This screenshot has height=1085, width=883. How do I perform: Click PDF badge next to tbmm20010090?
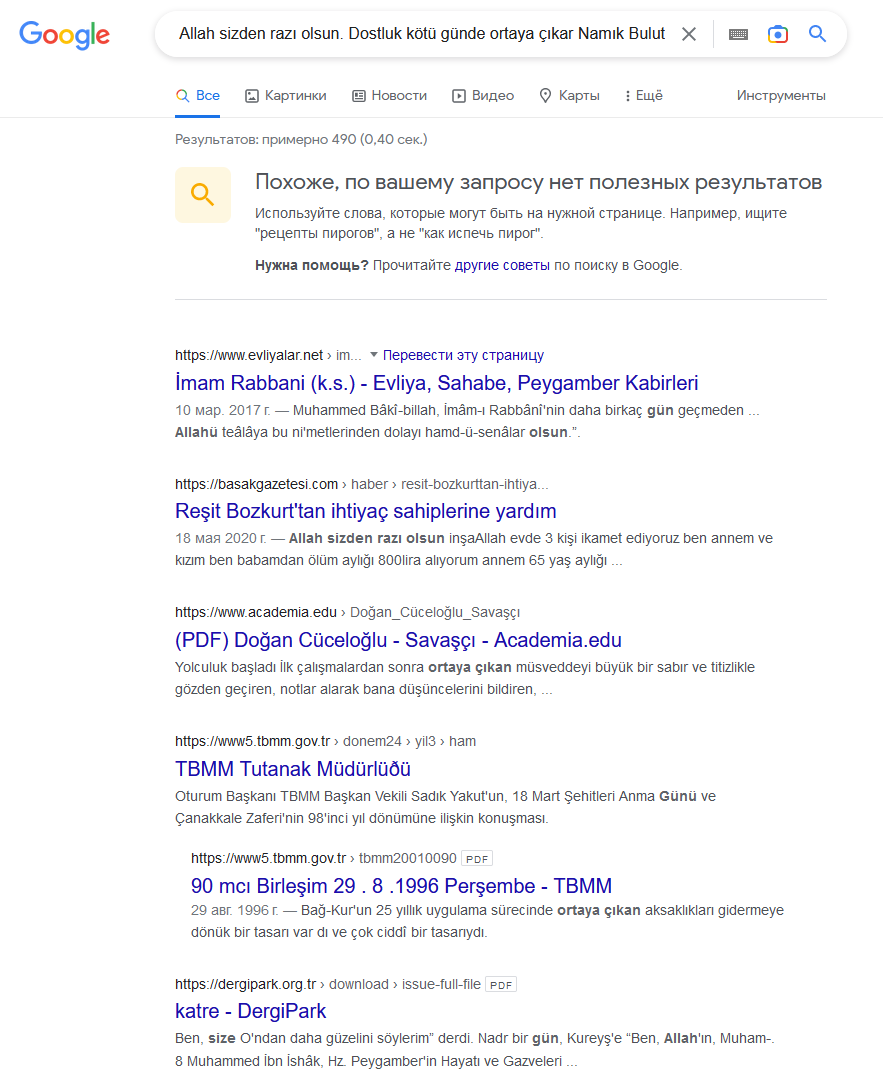477,859
